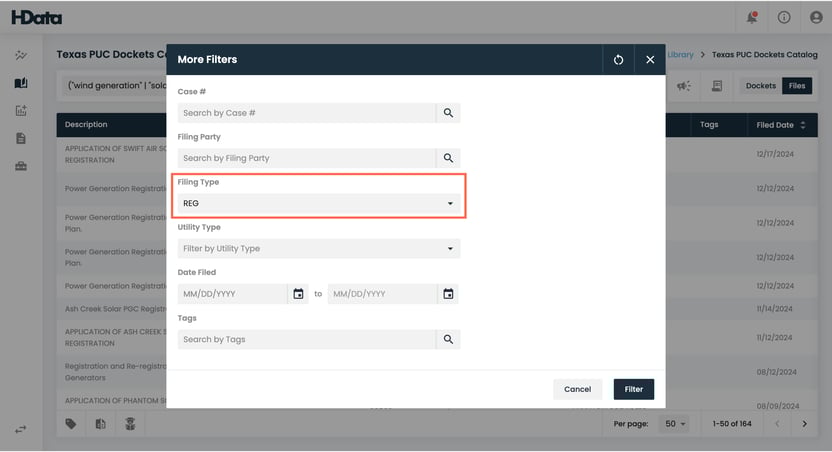The height and width of the screenshot is (452, 832).
Task: Click the compare documents icon in bottom toolbar
Action: point(100,424)
